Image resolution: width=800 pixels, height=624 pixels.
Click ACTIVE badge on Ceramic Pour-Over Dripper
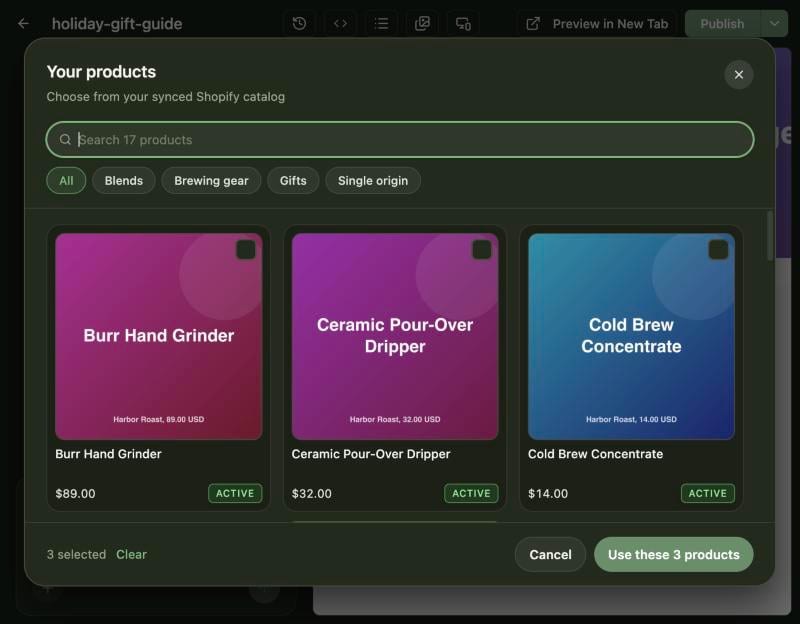click(471, 493)
